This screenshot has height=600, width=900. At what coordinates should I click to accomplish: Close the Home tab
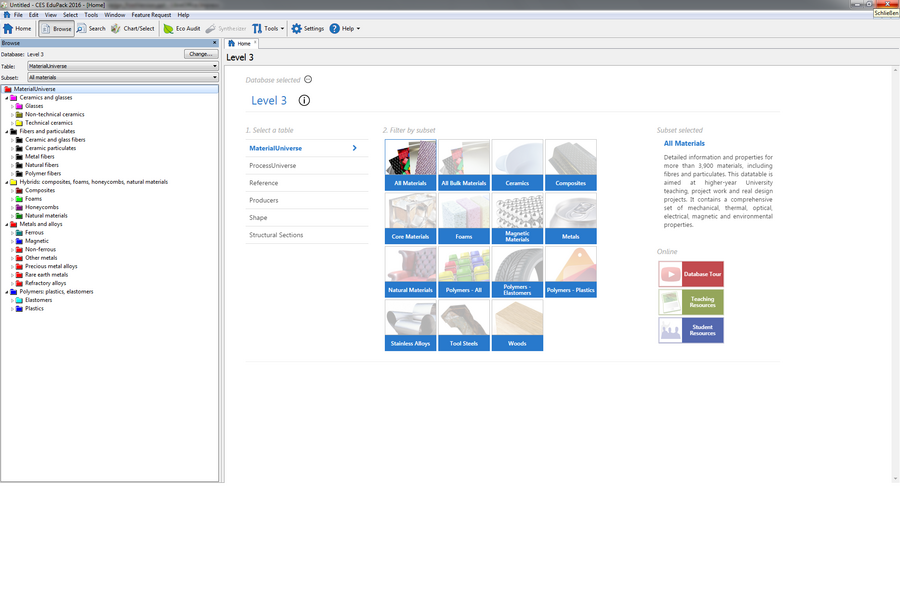tap(256, 43)
